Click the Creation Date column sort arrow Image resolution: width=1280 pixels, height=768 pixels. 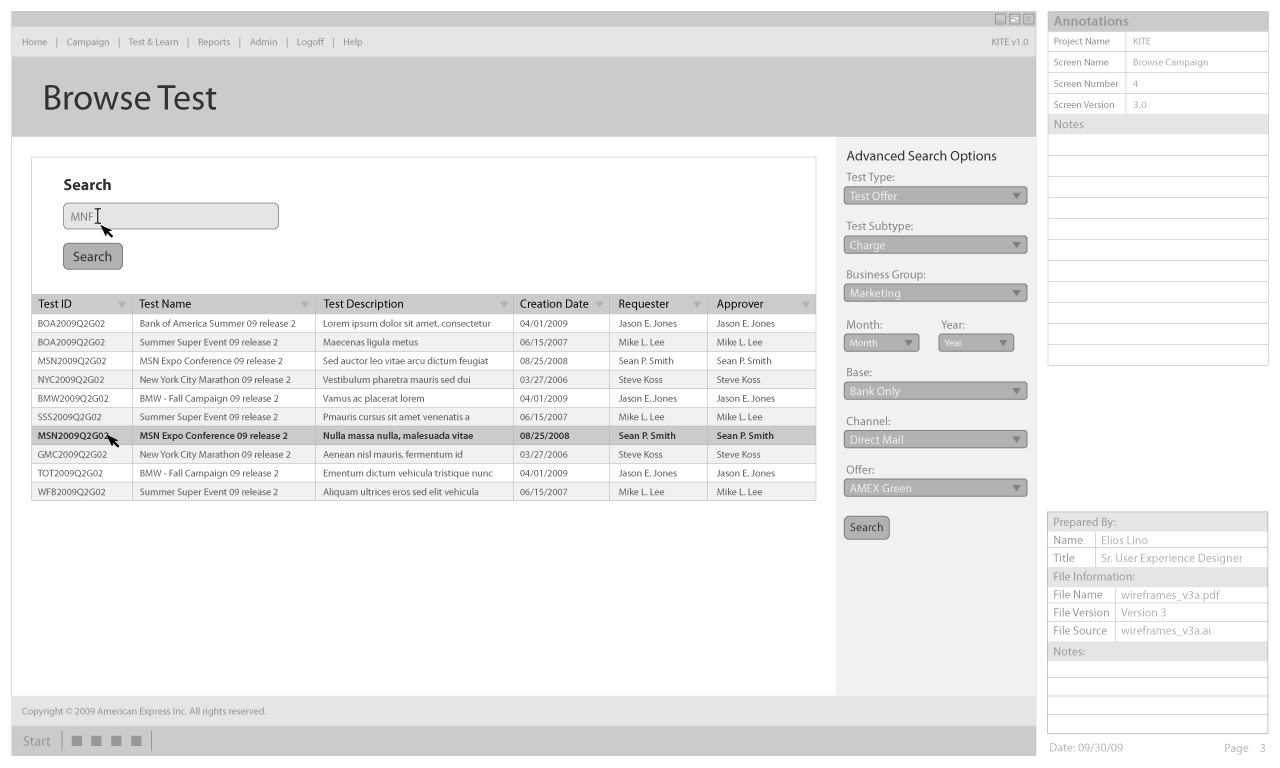600,304
